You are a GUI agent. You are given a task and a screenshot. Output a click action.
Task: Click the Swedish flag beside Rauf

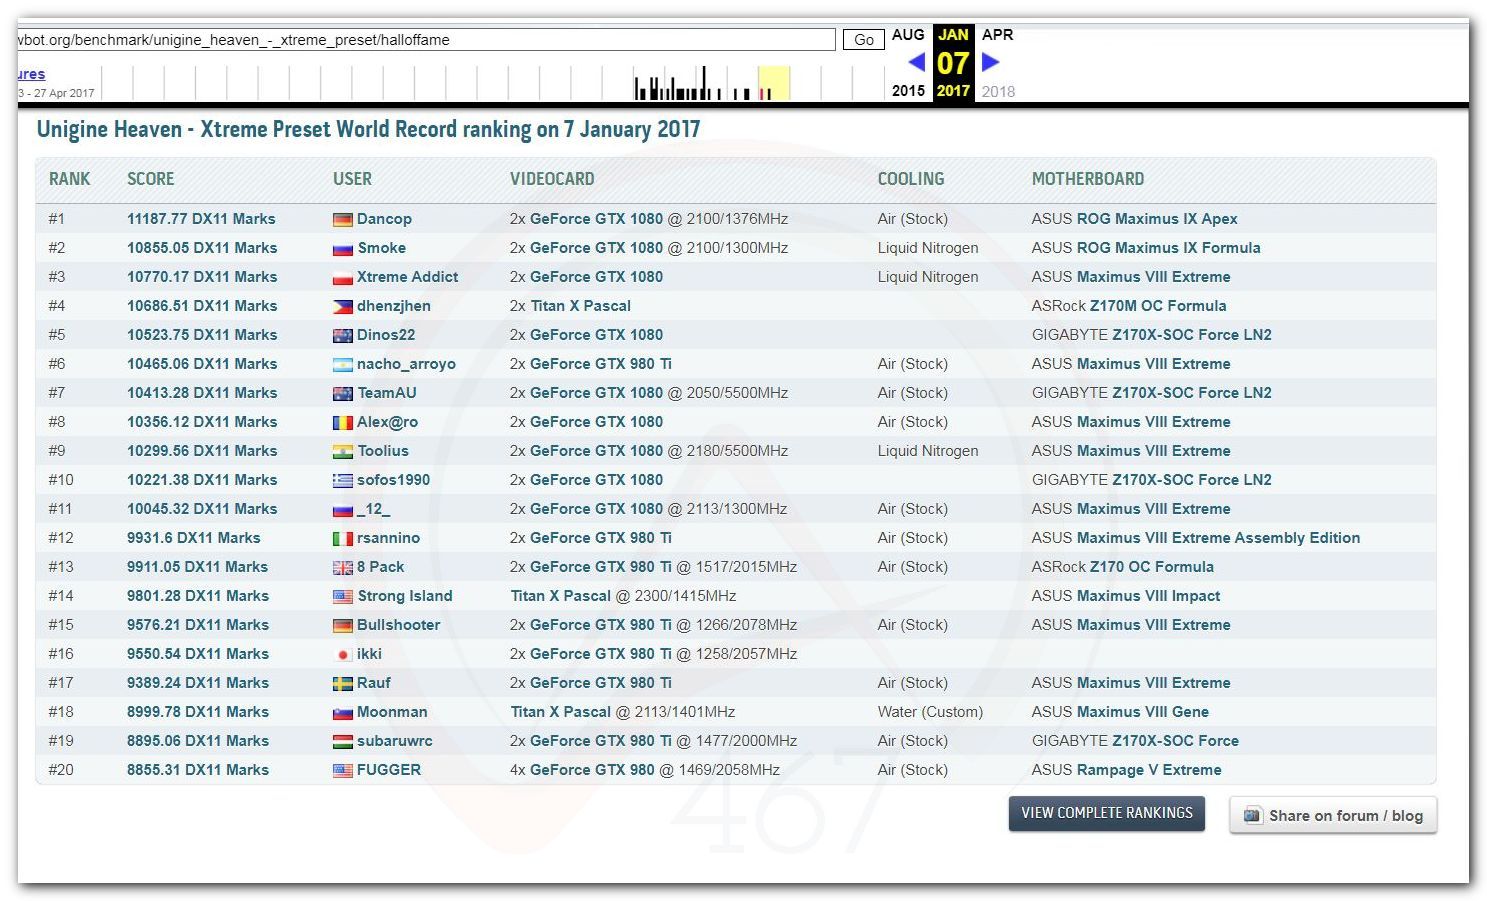[342, 684]
